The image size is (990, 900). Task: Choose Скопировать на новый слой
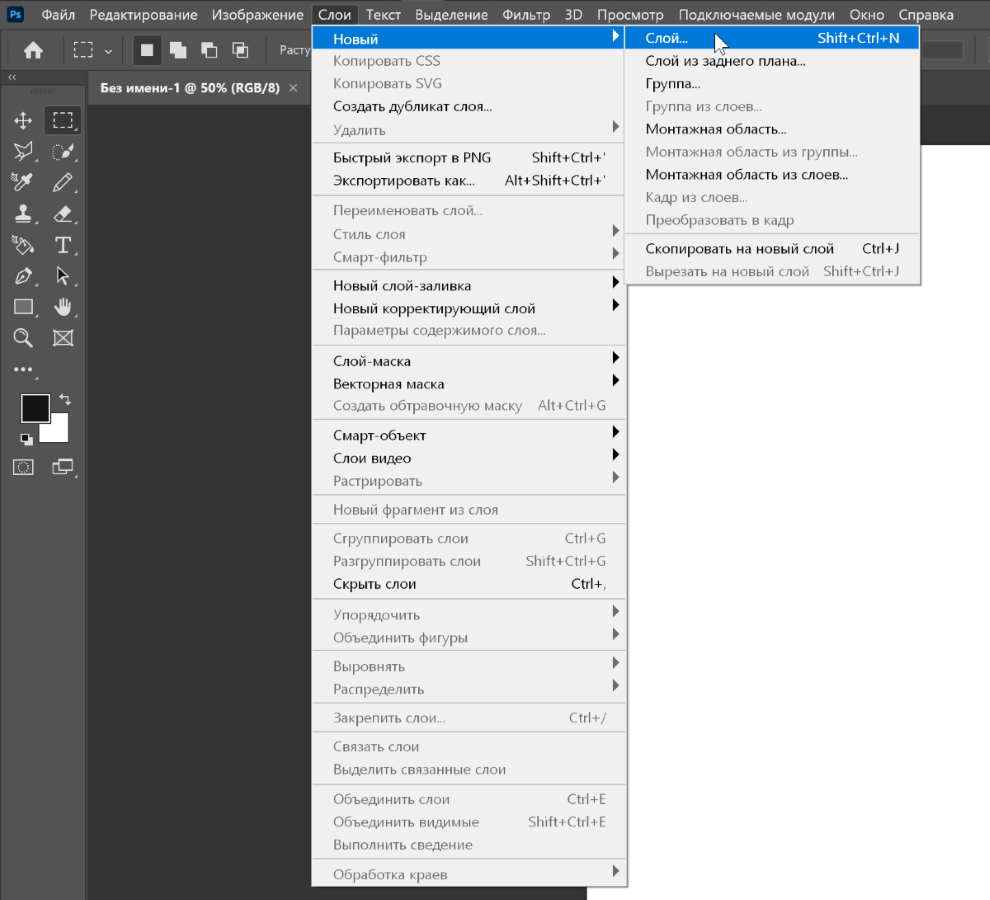tap(772, 249)
